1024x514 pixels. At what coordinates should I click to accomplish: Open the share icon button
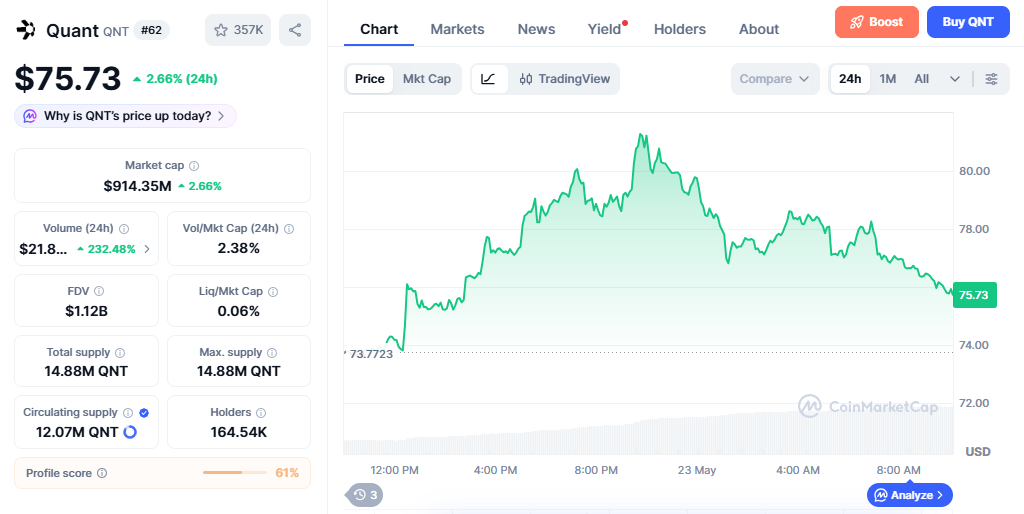[x=295, y=29]
